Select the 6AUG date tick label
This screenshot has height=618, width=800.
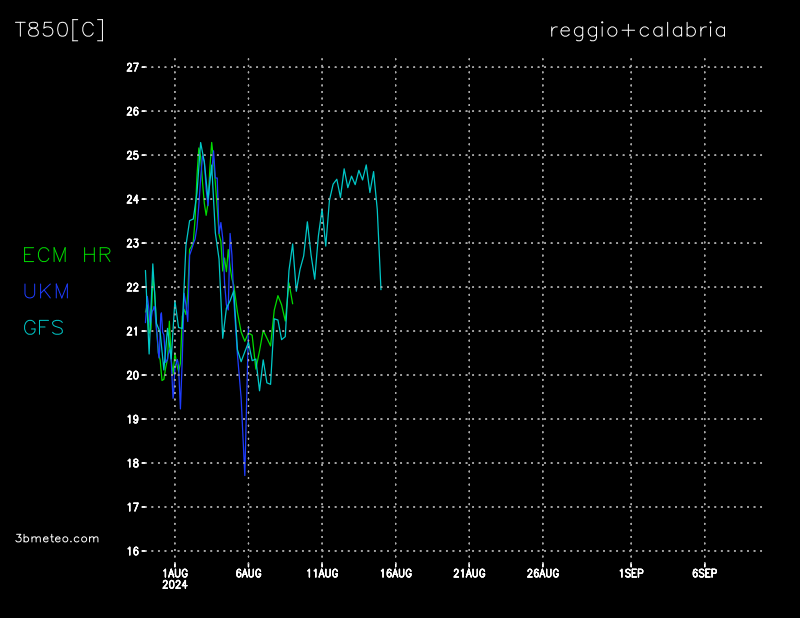tap(248, 574)
